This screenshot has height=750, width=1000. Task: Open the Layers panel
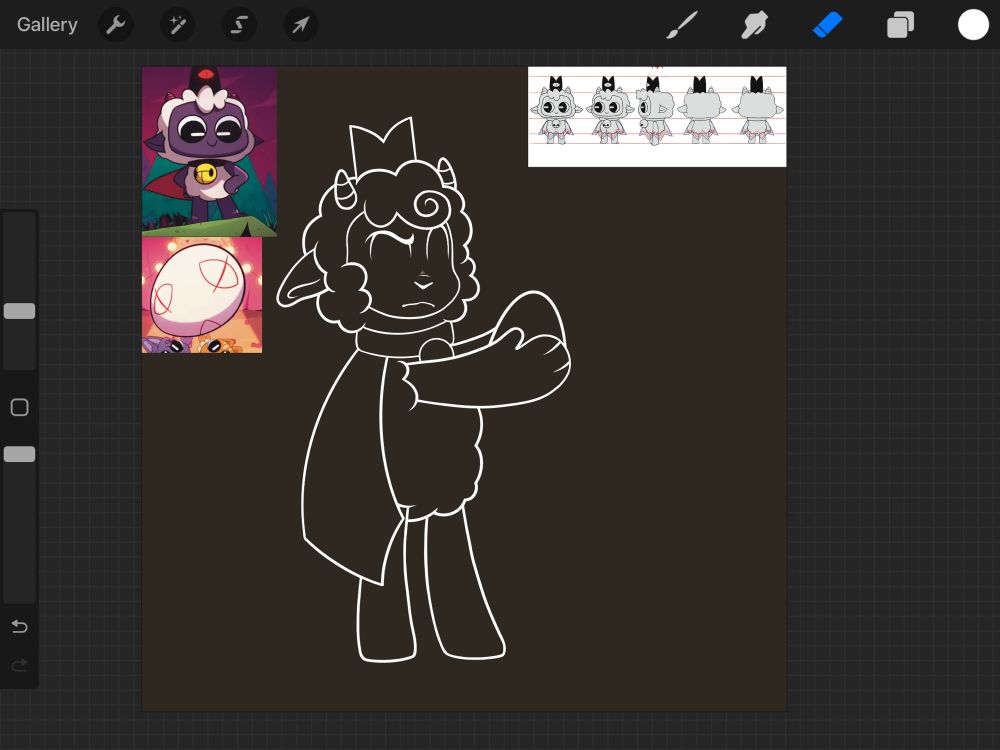[x=901, y=25]
